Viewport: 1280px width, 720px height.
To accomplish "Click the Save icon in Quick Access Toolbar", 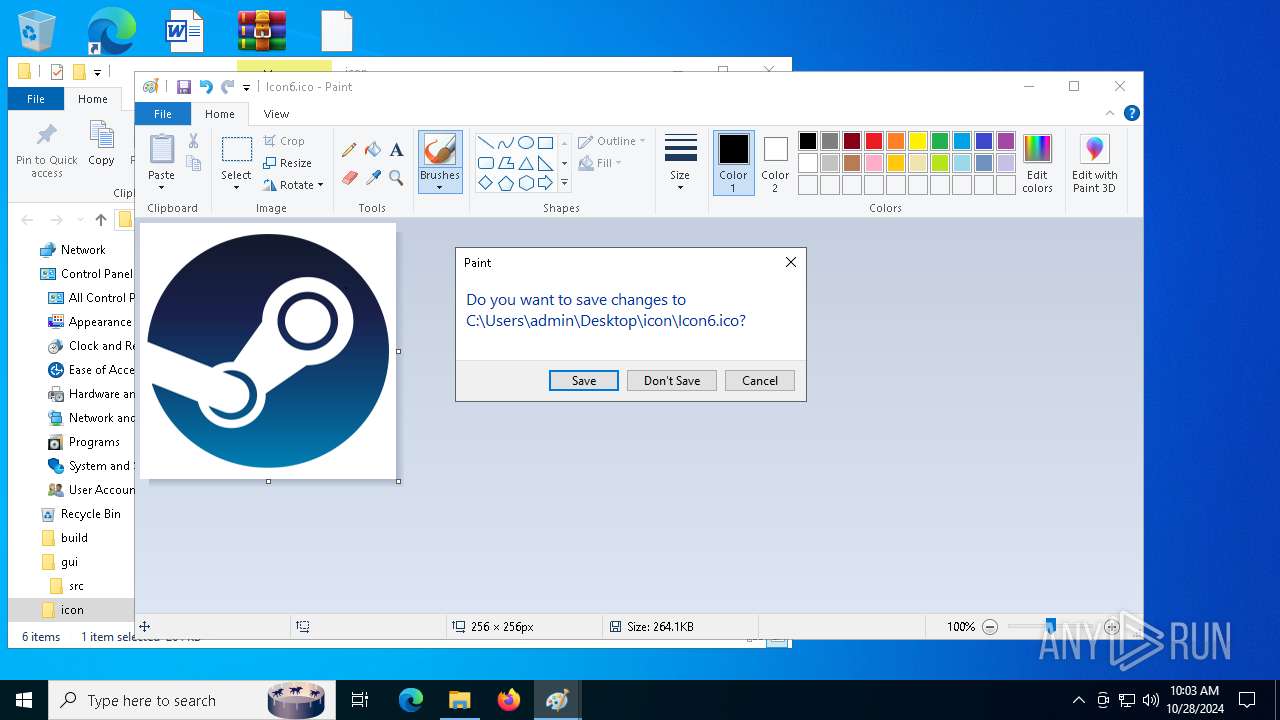I will (184, 87).
